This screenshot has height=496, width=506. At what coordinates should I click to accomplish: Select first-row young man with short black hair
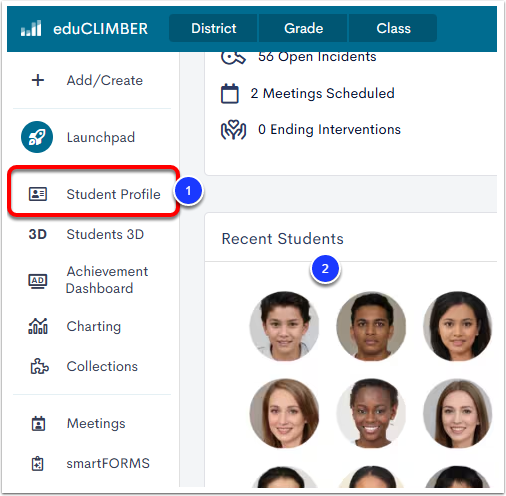[371, 326]
